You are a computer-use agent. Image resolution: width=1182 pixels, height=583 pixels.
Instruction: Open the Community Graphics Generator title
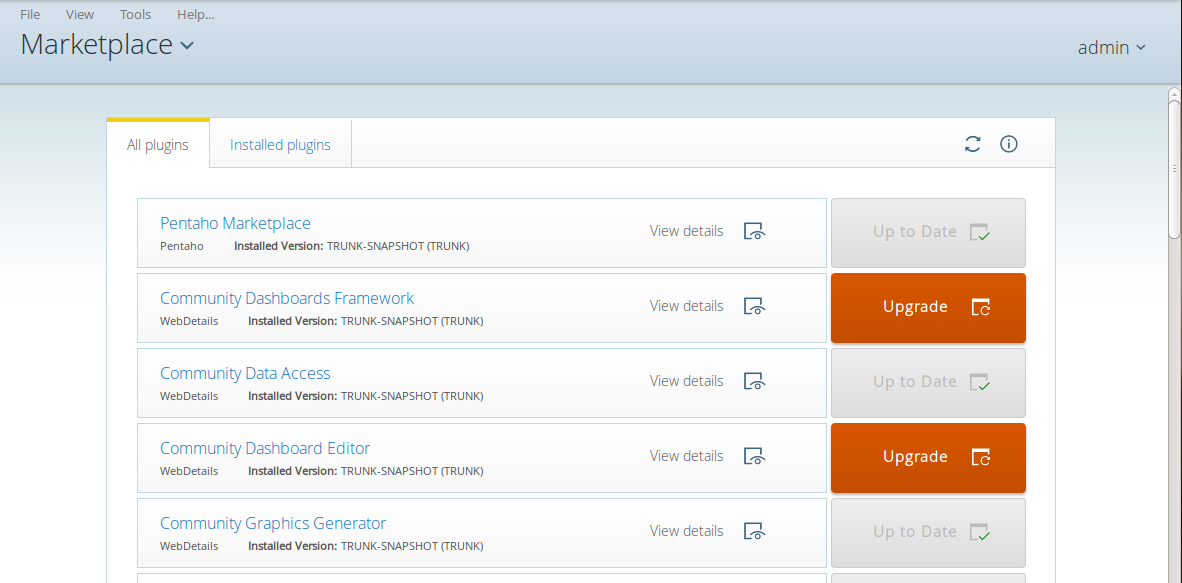point(273,523)
